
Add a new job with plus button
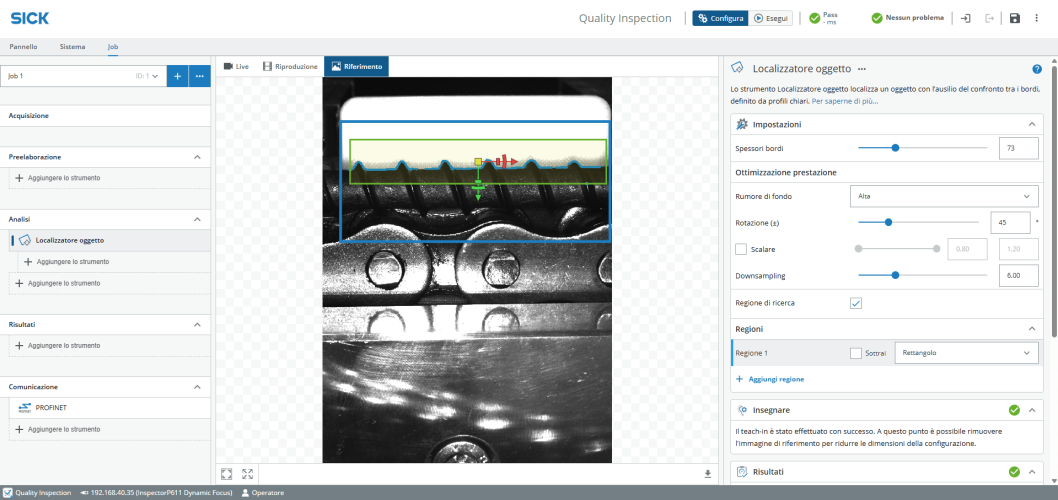pyautogui.click(x=177, y=76)
